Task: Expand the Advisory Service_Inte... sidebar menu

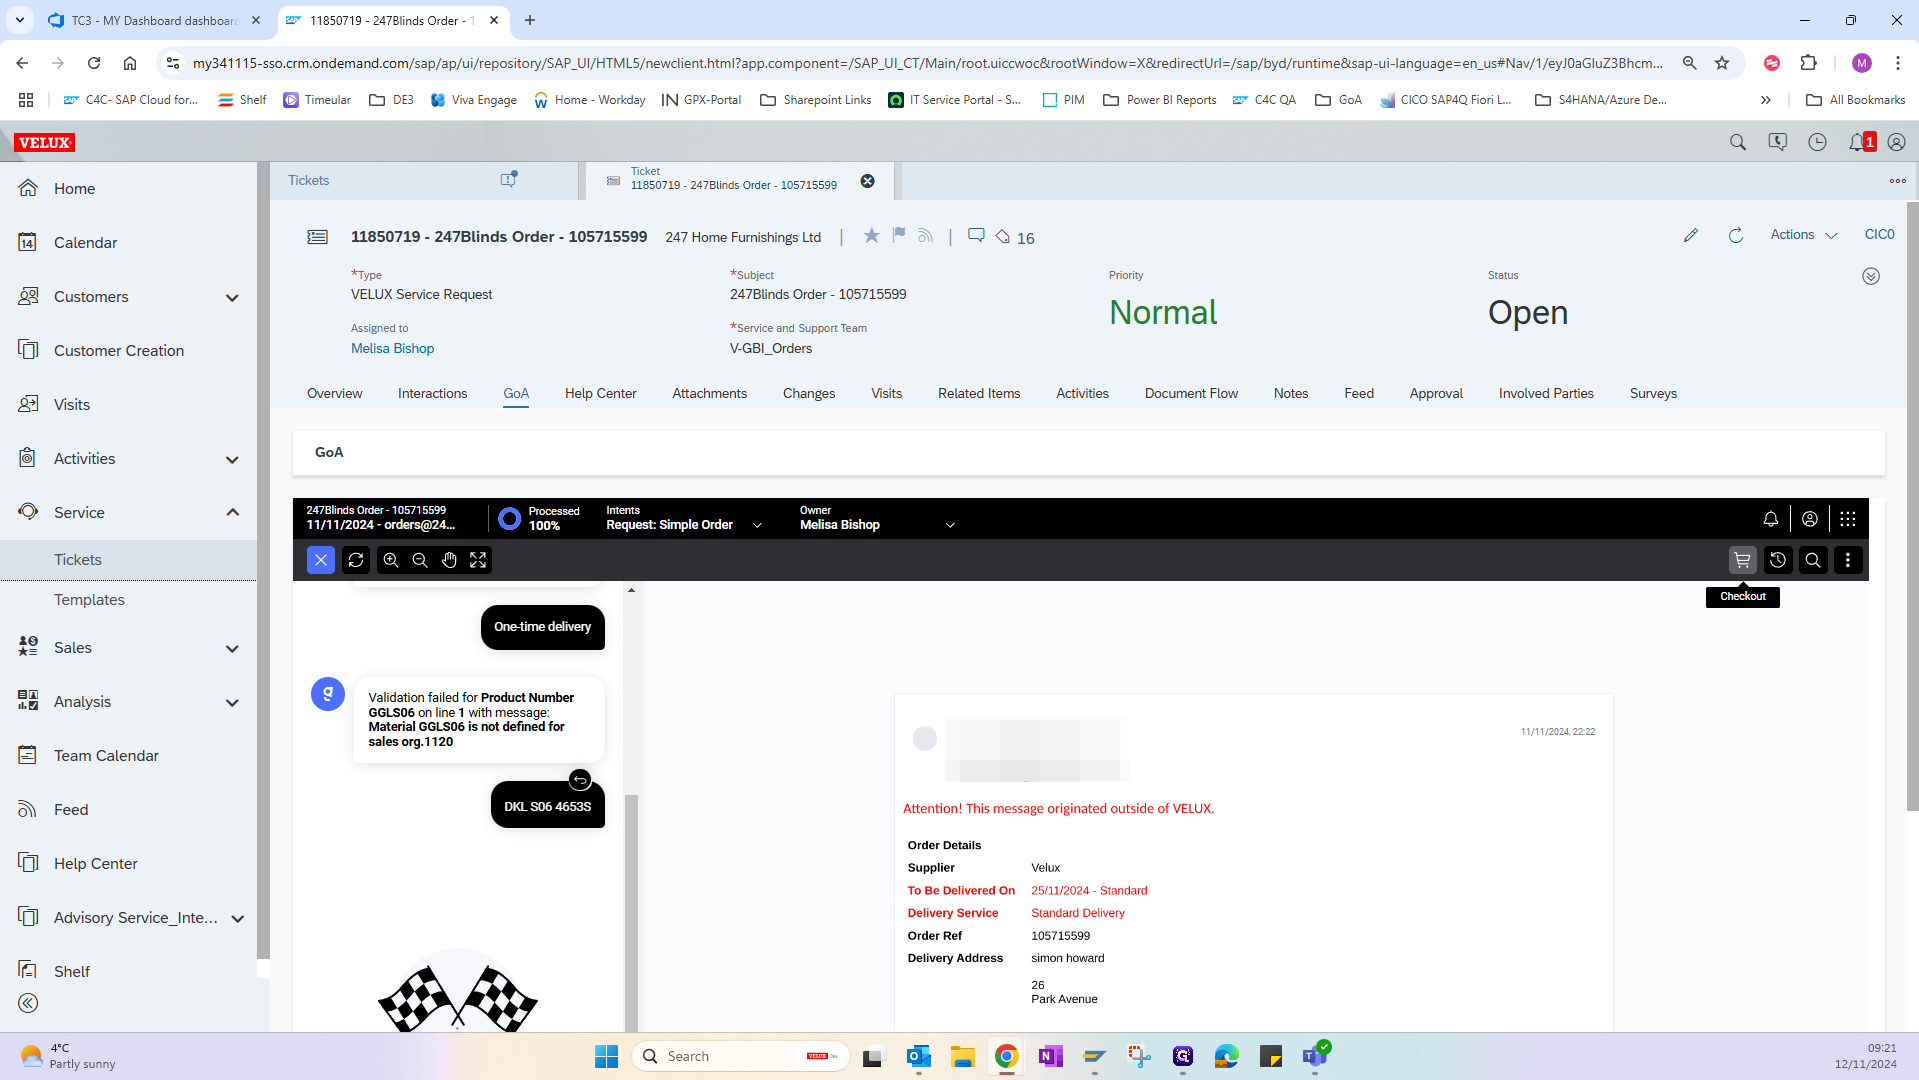Action: coord(238,919)
